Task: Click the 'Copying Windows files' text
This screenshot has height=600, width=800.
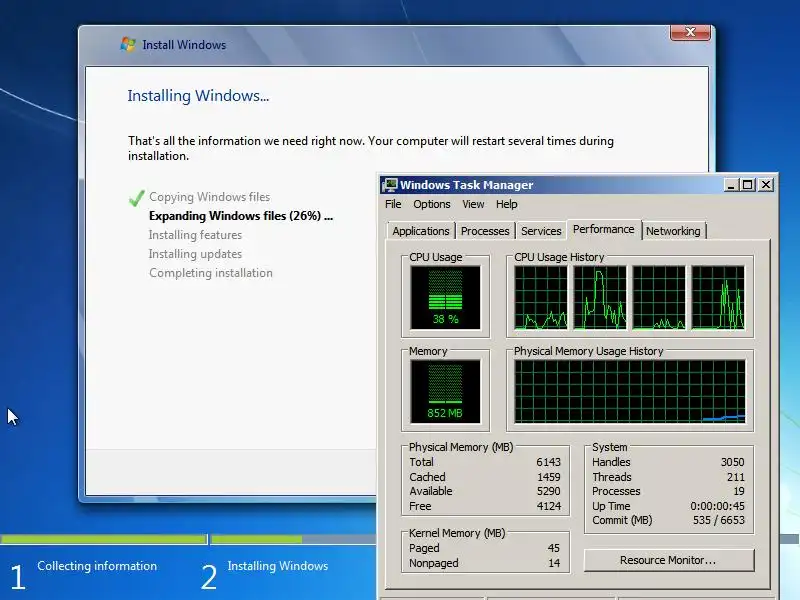Action: pos(210,197)
